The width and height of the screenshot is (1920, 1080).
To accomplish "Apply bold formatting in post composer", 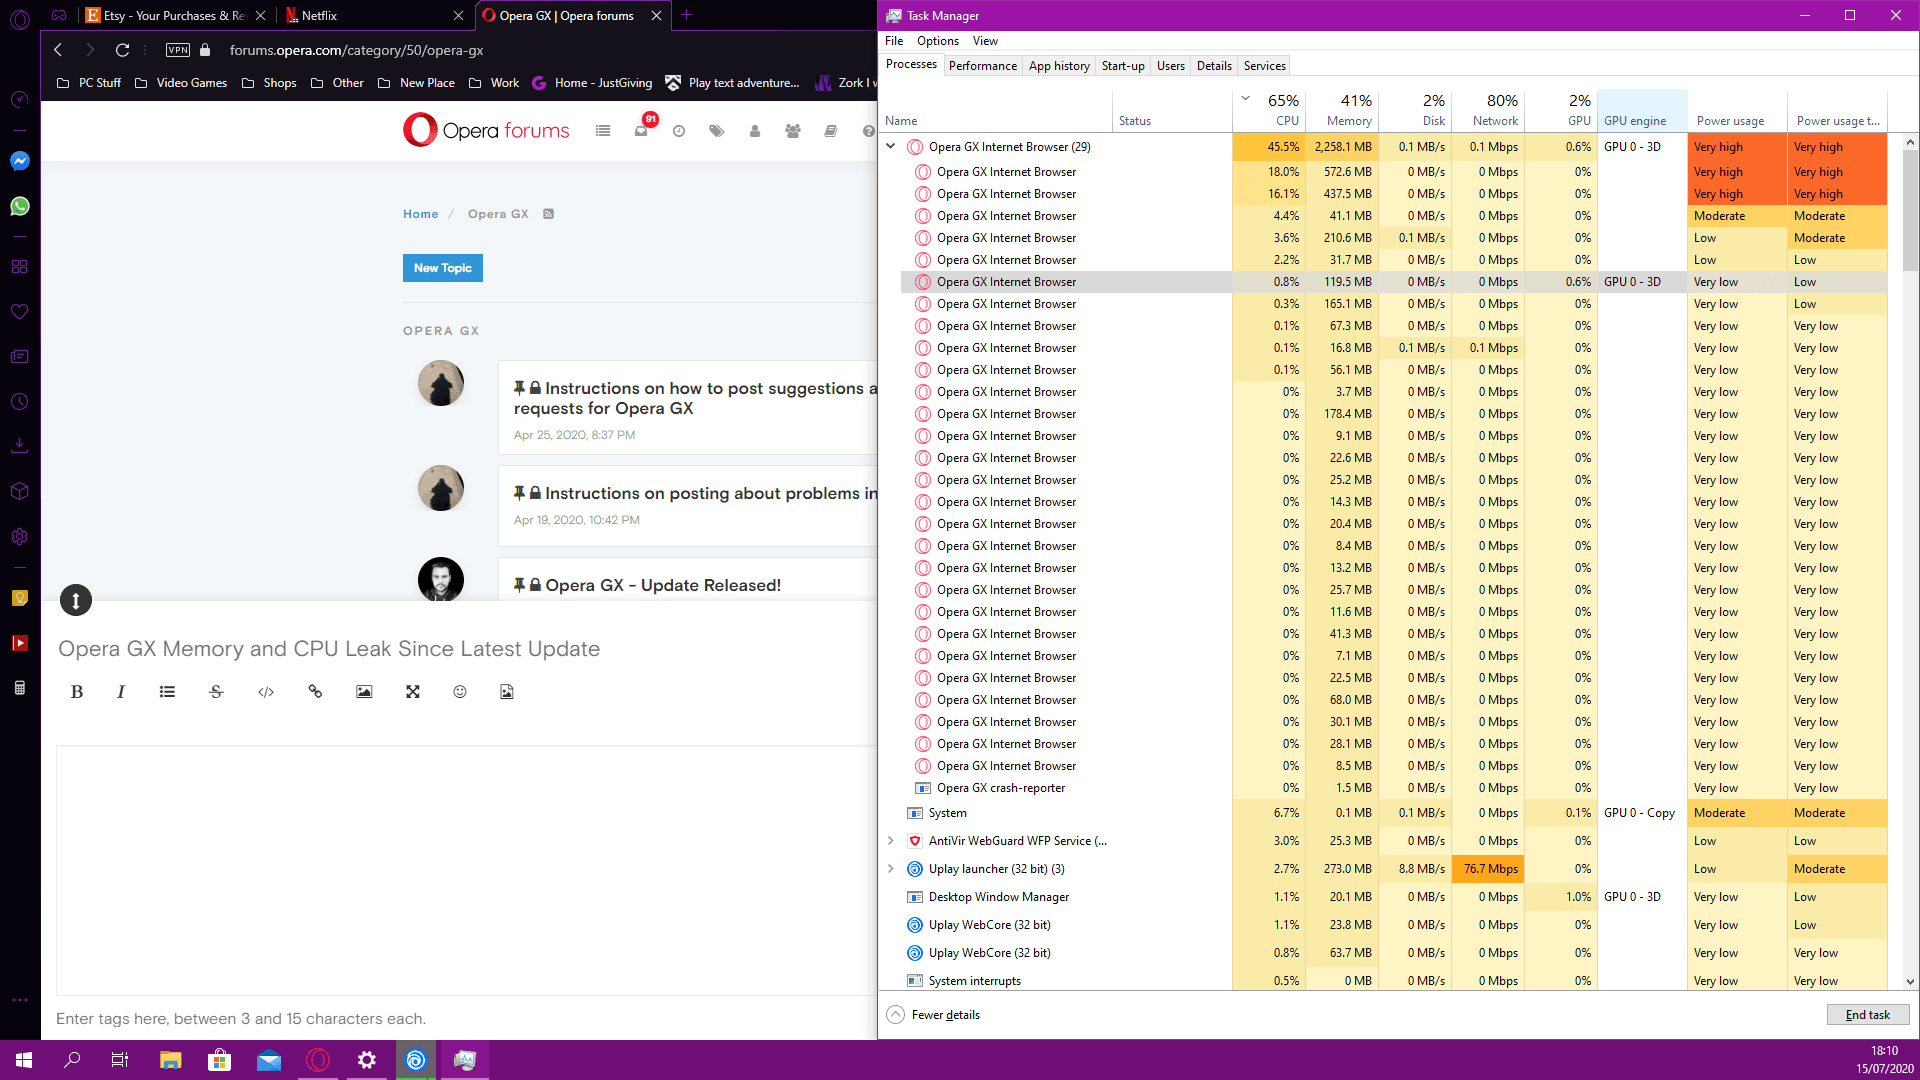I will tap(77, 692).
